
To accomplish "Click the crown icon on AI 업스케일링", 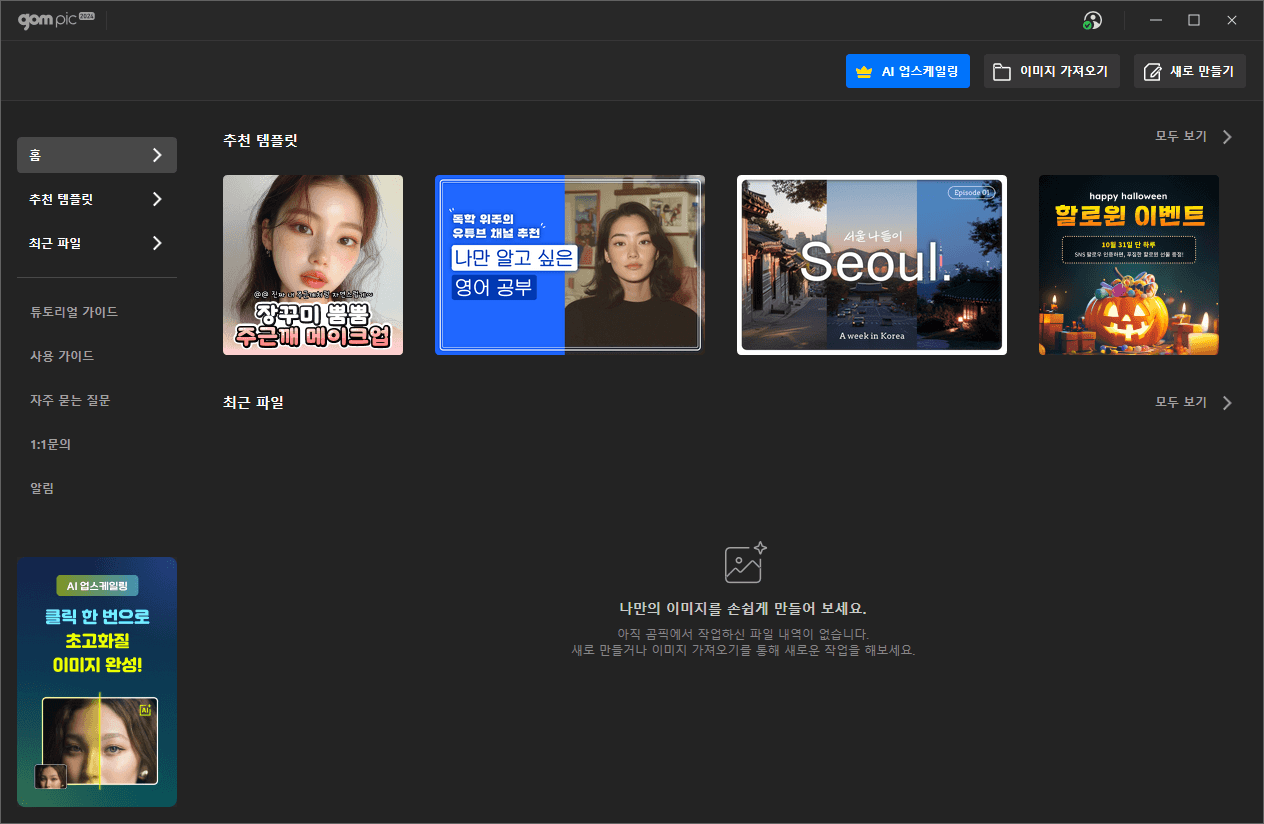I will click(865, 72).
